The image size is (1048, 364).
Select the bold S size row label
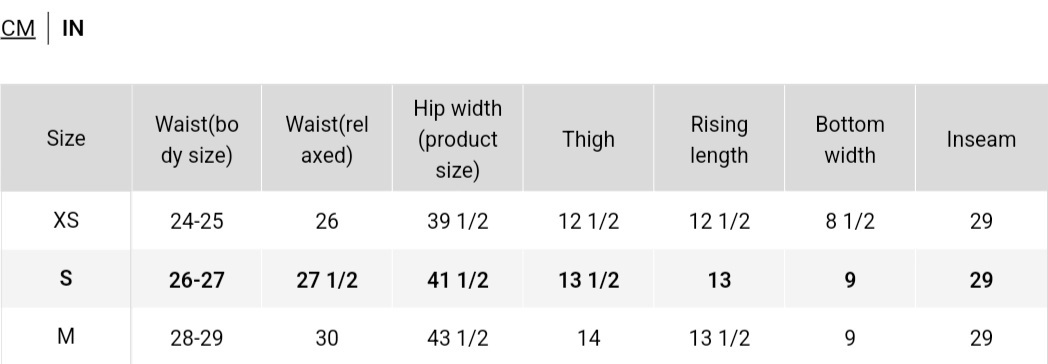66,279
